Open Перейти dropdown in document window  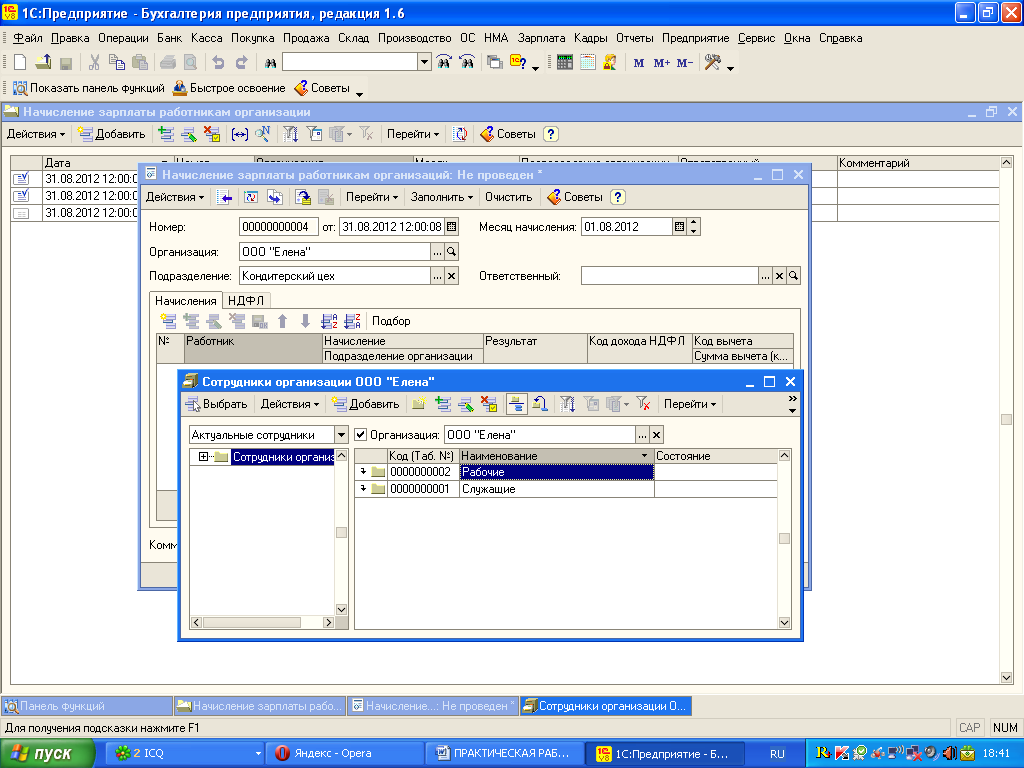[372, 197]
